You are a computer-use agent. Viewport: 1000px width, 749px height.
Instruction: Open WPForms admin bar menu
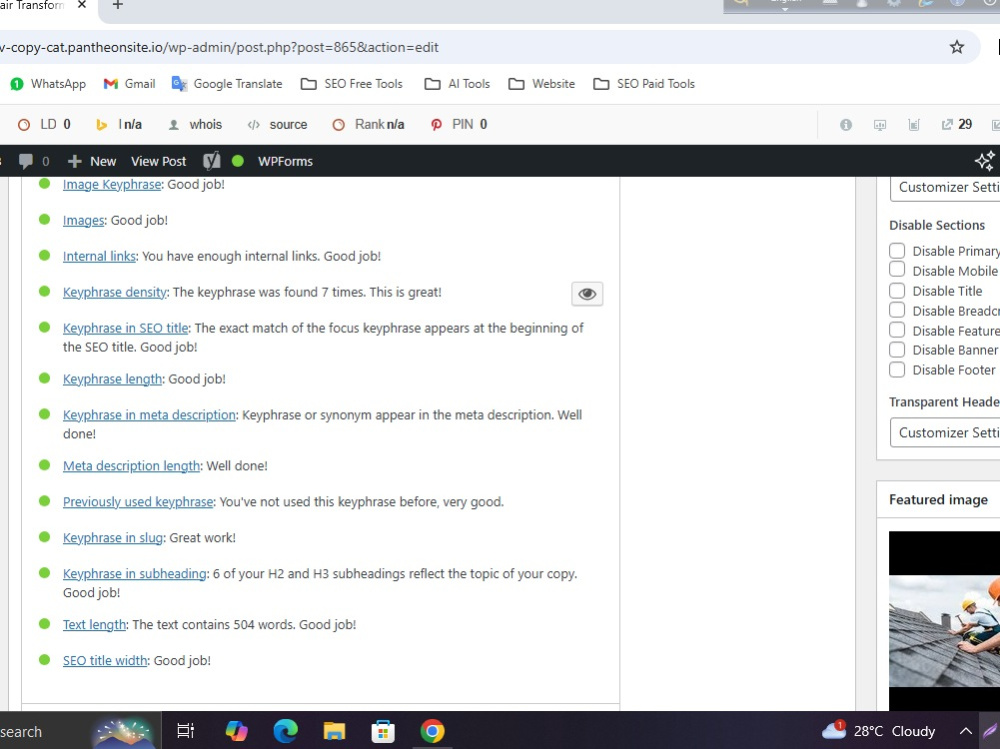pyautogui.click(x=285, y=161)
